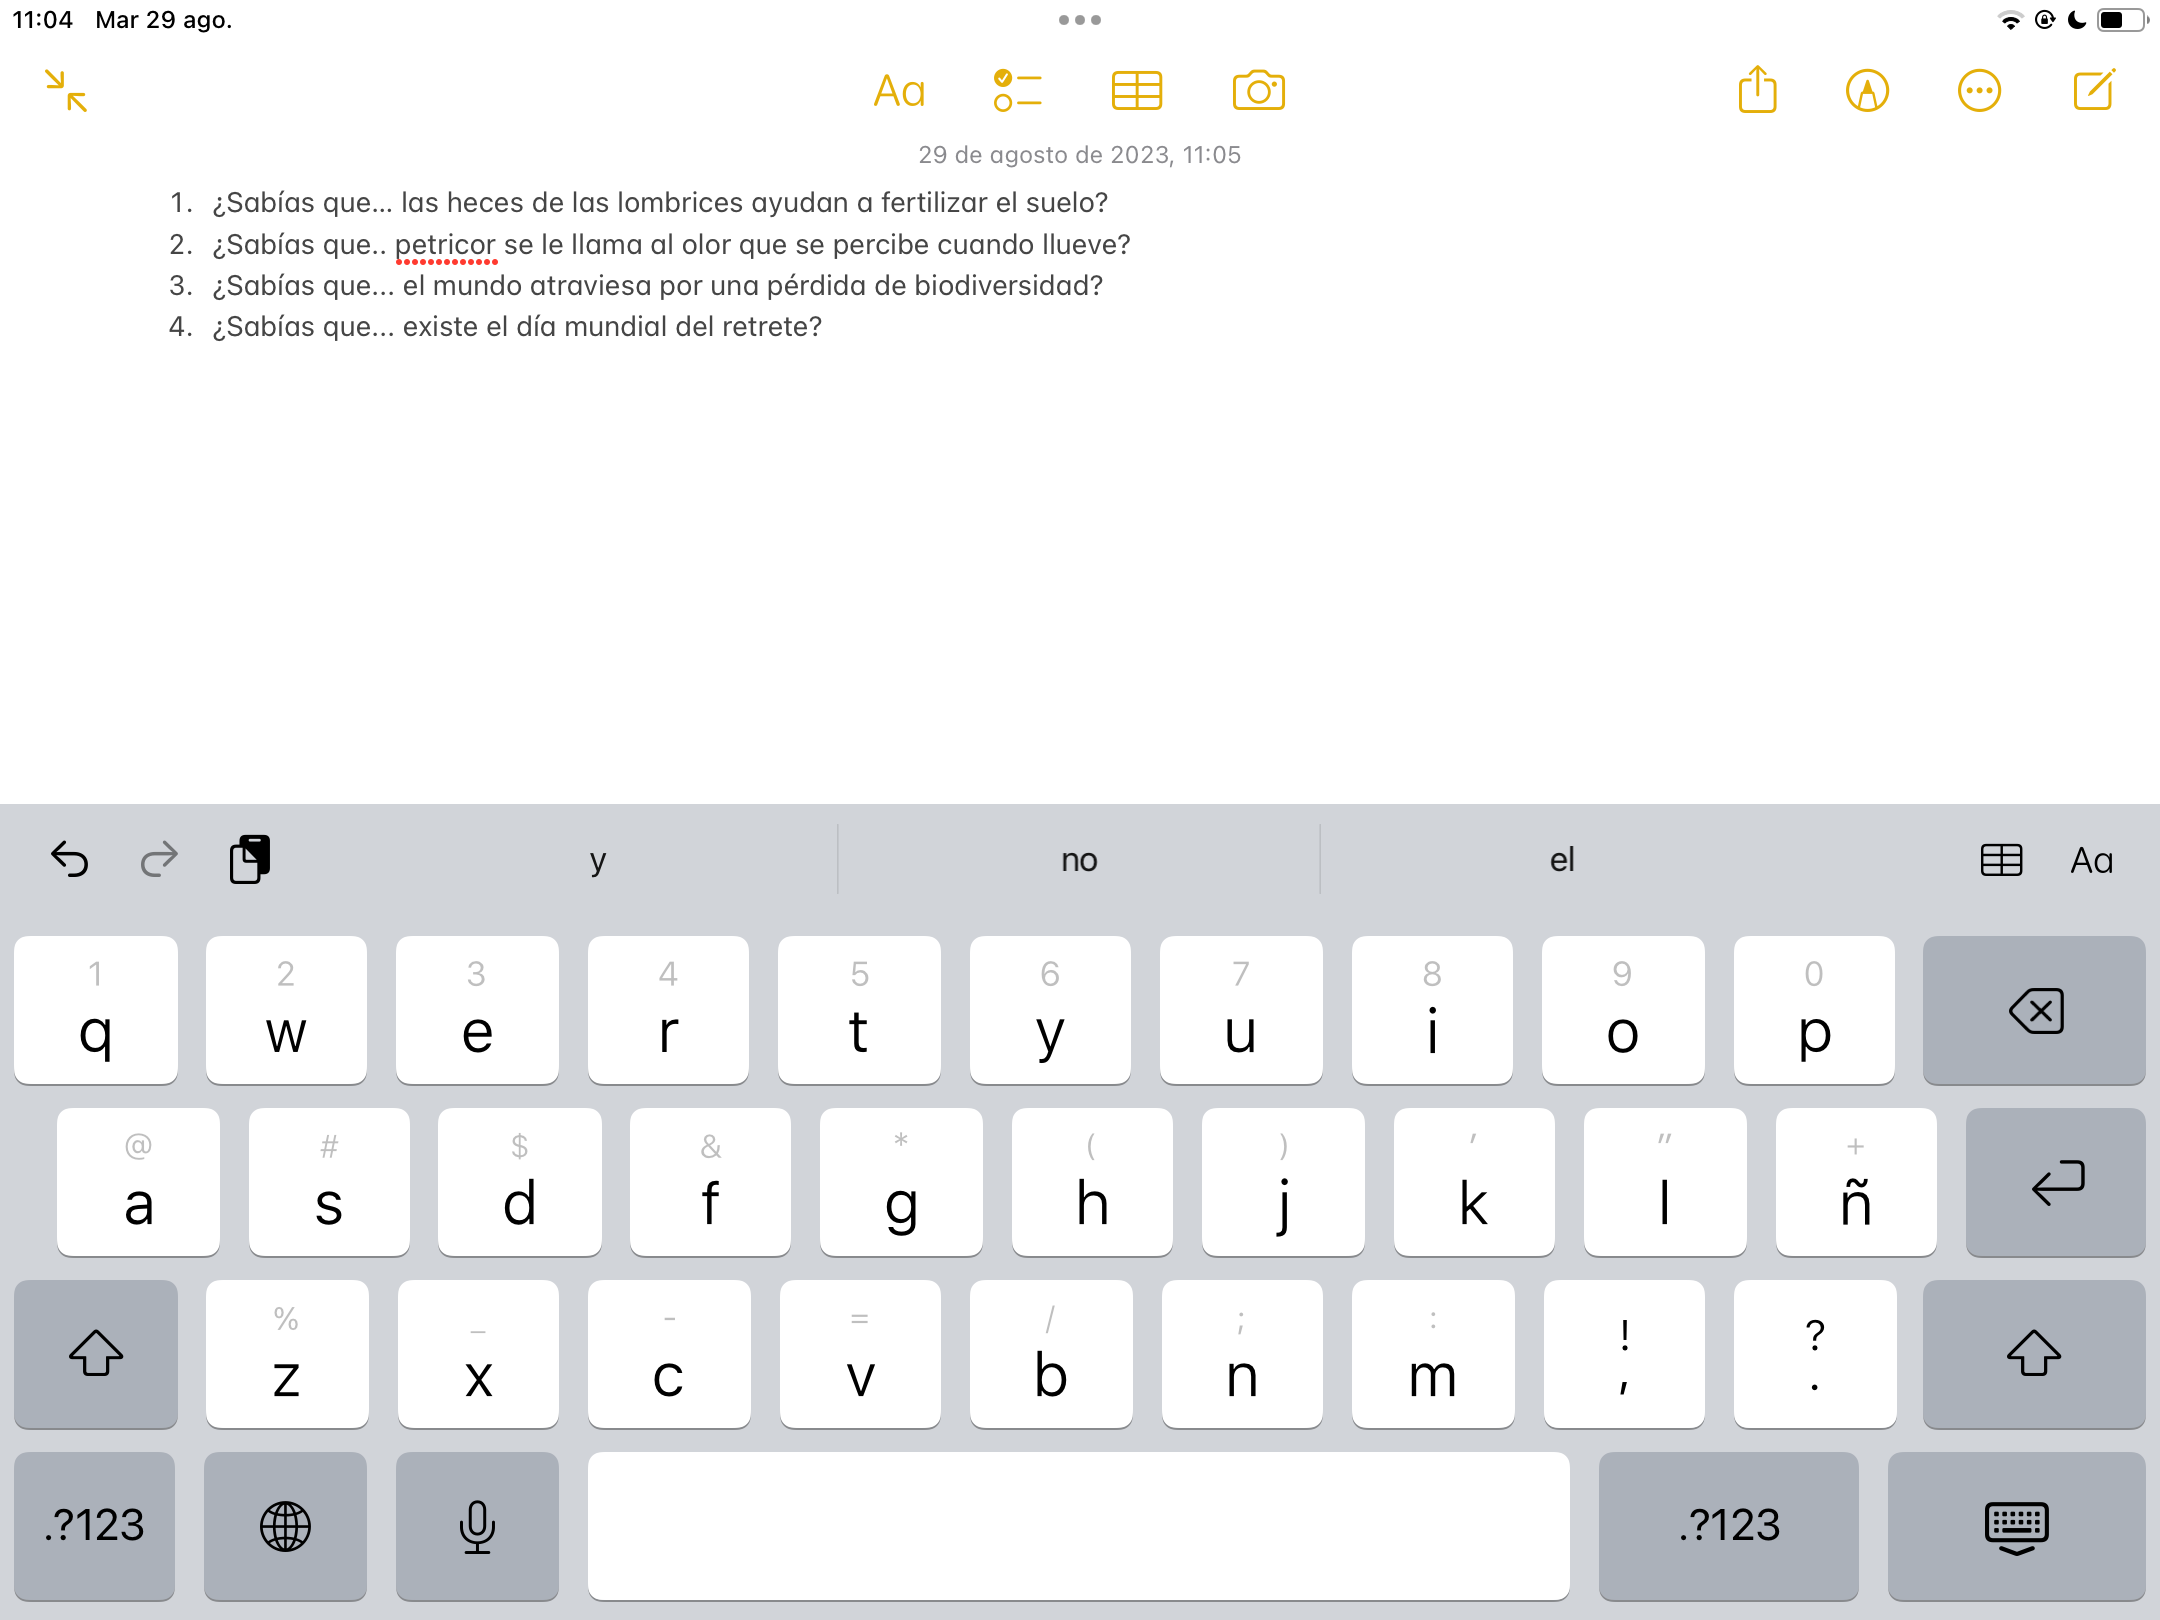Screen dimensions: 2160x1620
Task: Tap the multitasking three dots at top
Action: (x=1080, y=20)
